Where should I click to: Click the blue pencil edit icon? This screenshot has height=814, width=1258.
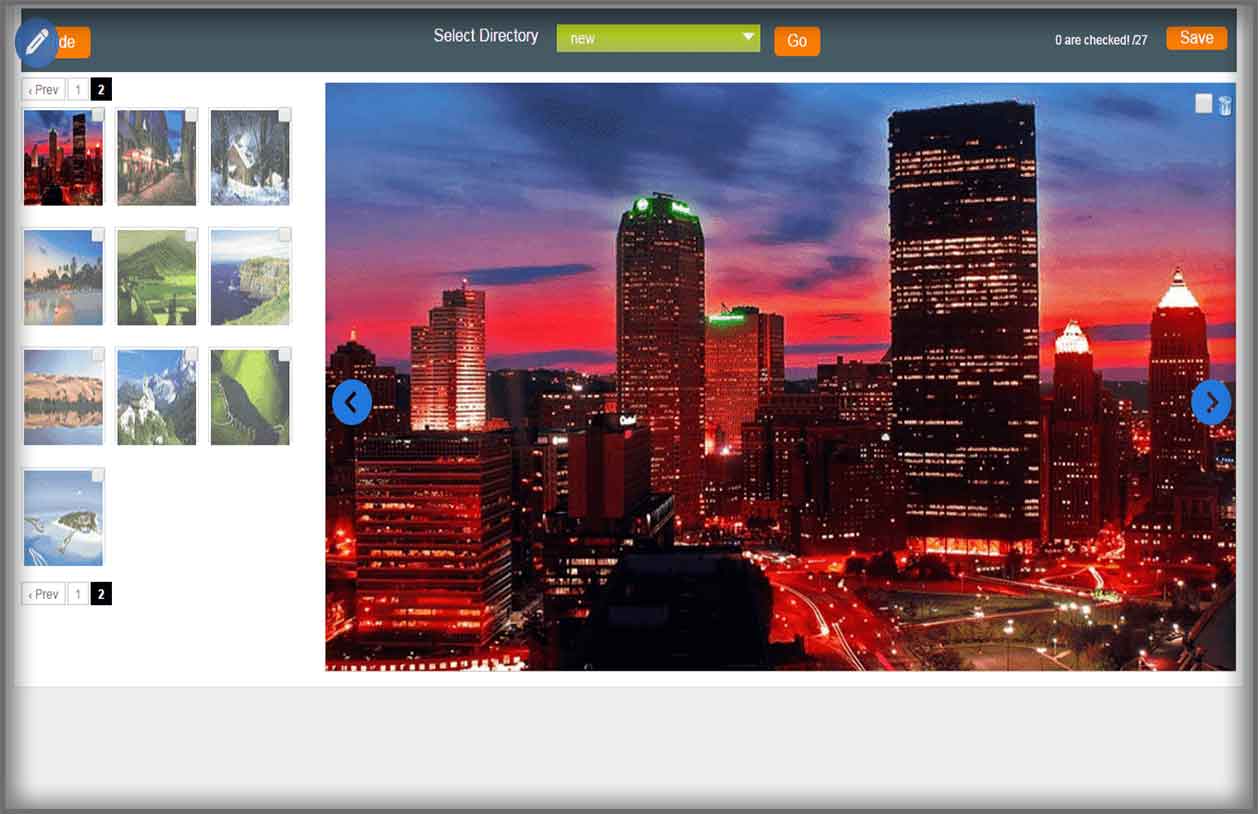tap(37, 42)
